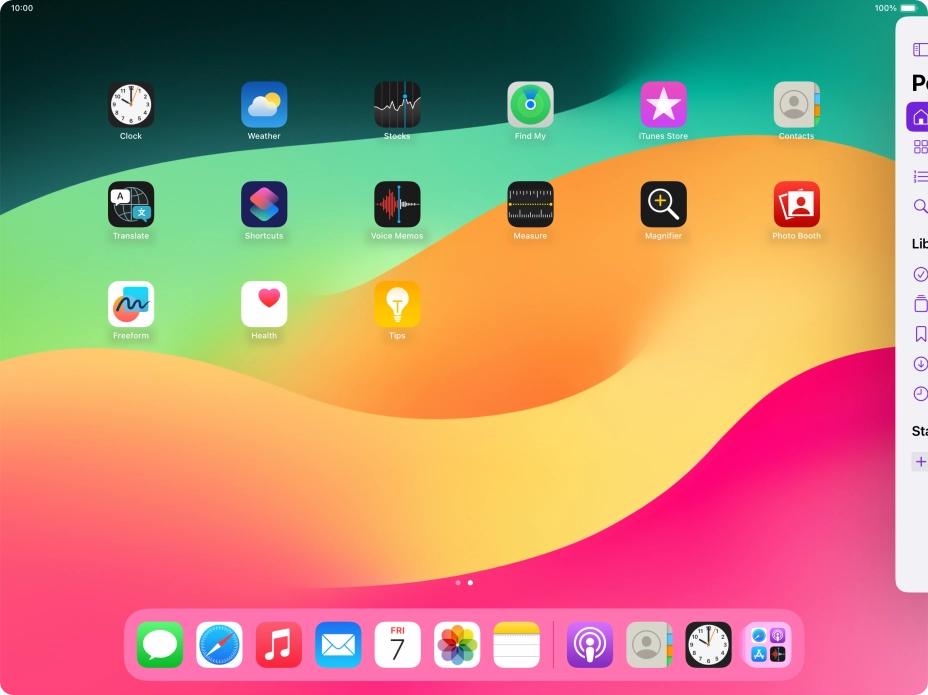Open the App Library folder in dock
Image resolution: width=928 pixels, height=695 pixels.
pyautogui.click(x=767, y=645)
